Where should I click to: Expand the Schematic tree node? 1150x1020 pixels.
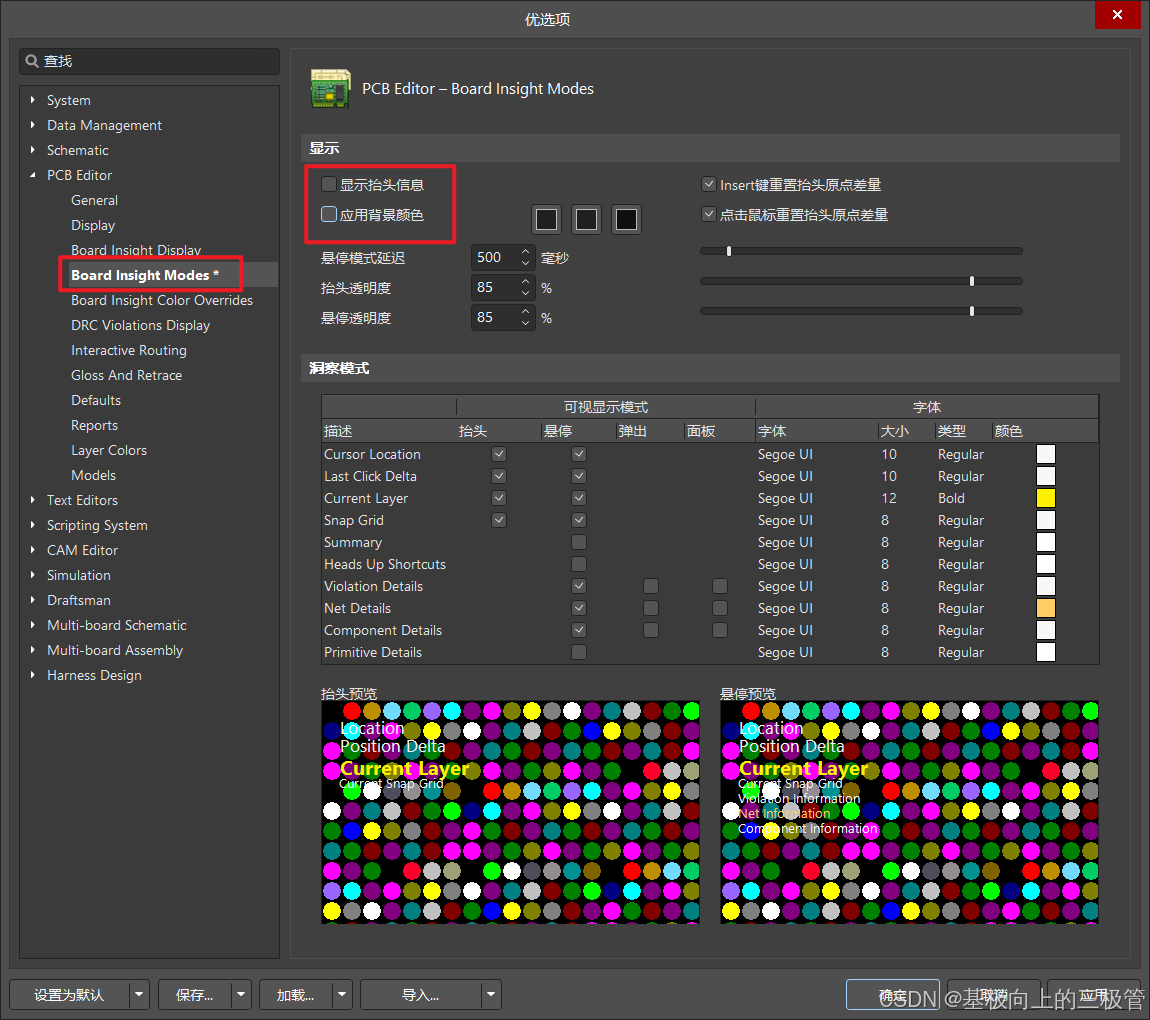(33, 150)
